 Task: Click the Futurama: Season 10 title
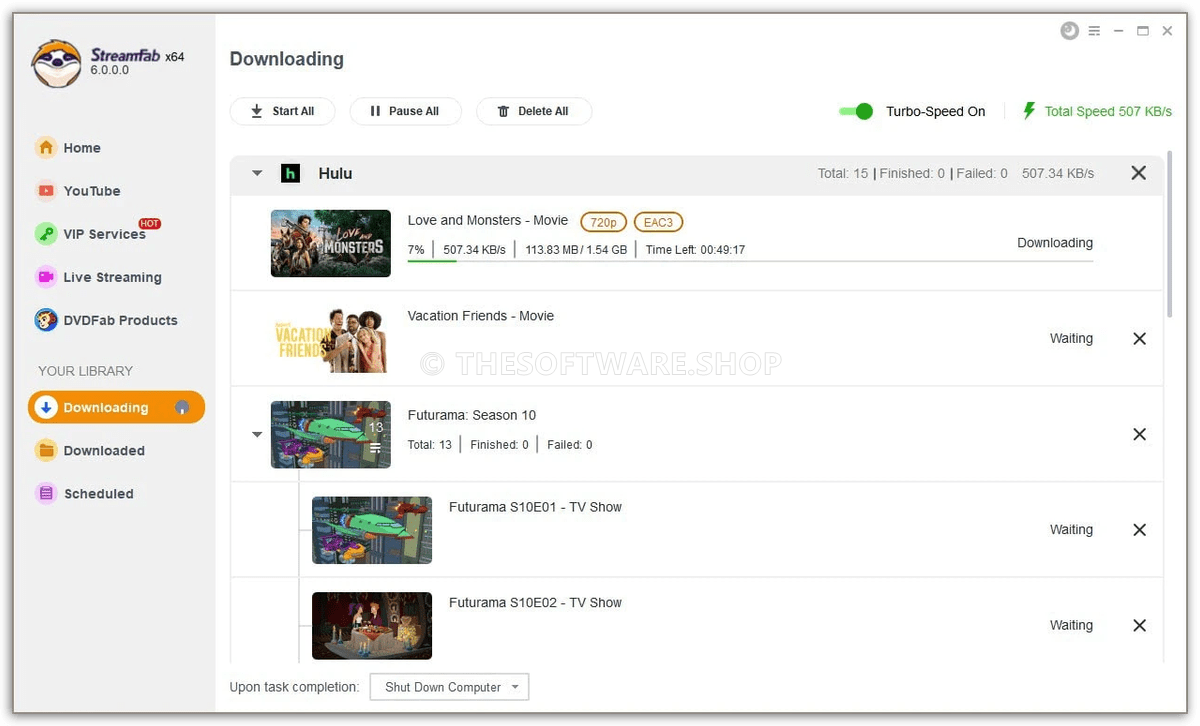coord(472,415)
